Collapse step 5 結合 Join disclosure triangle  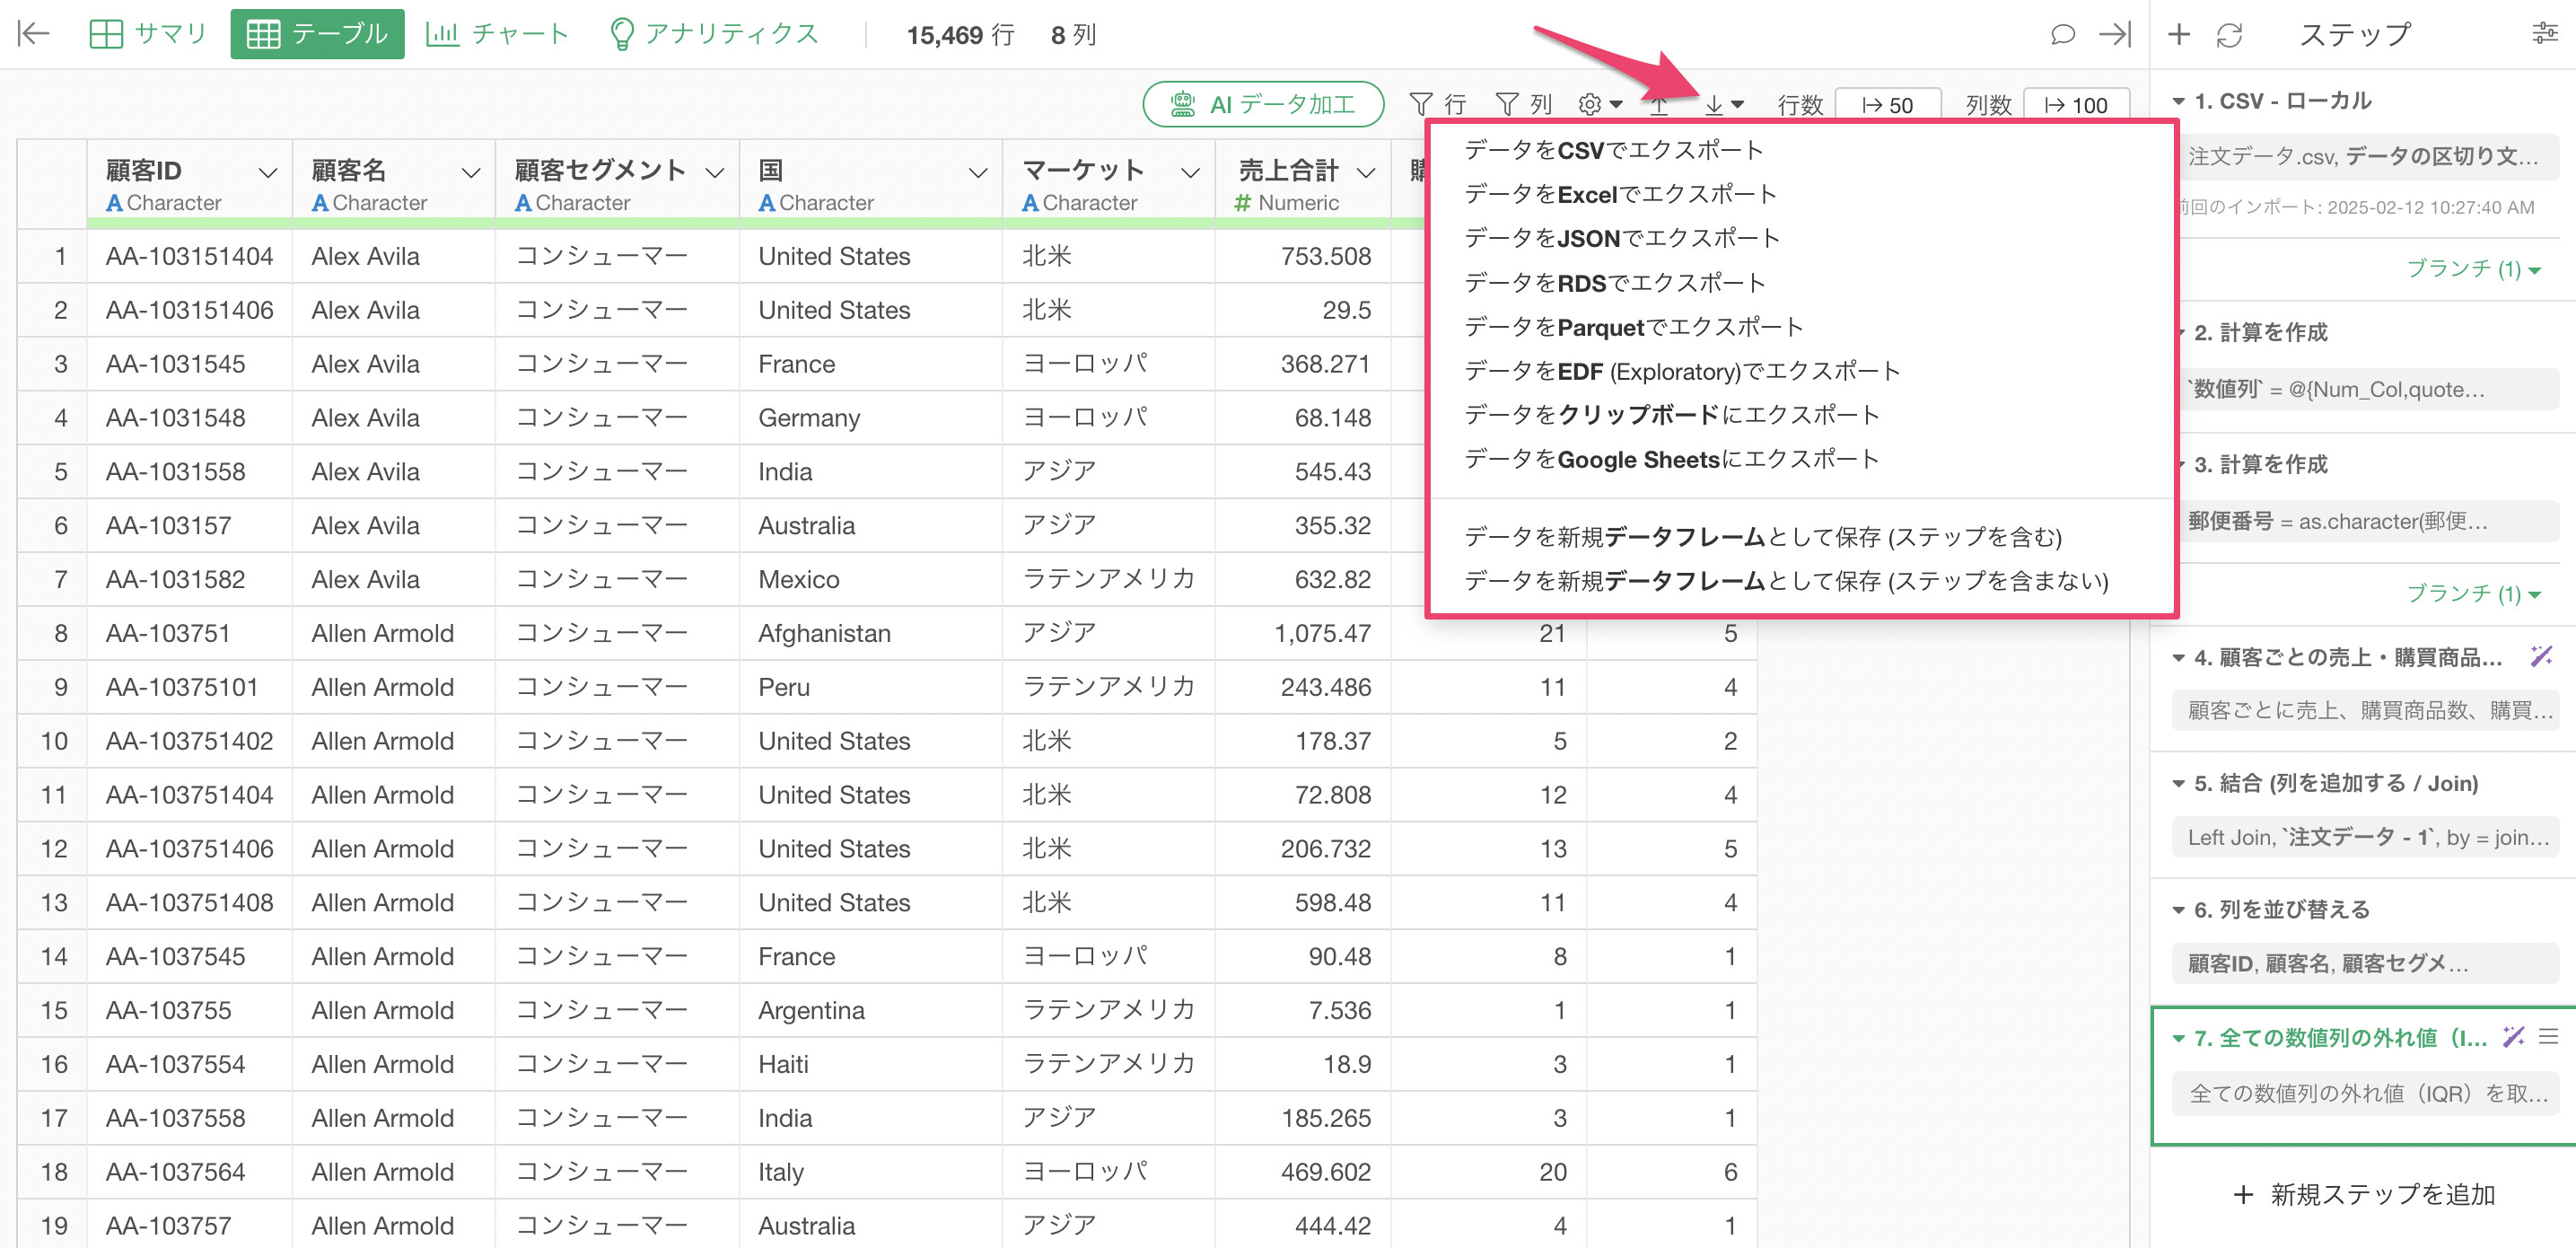pyautogui.click(x=2178, y=784)
